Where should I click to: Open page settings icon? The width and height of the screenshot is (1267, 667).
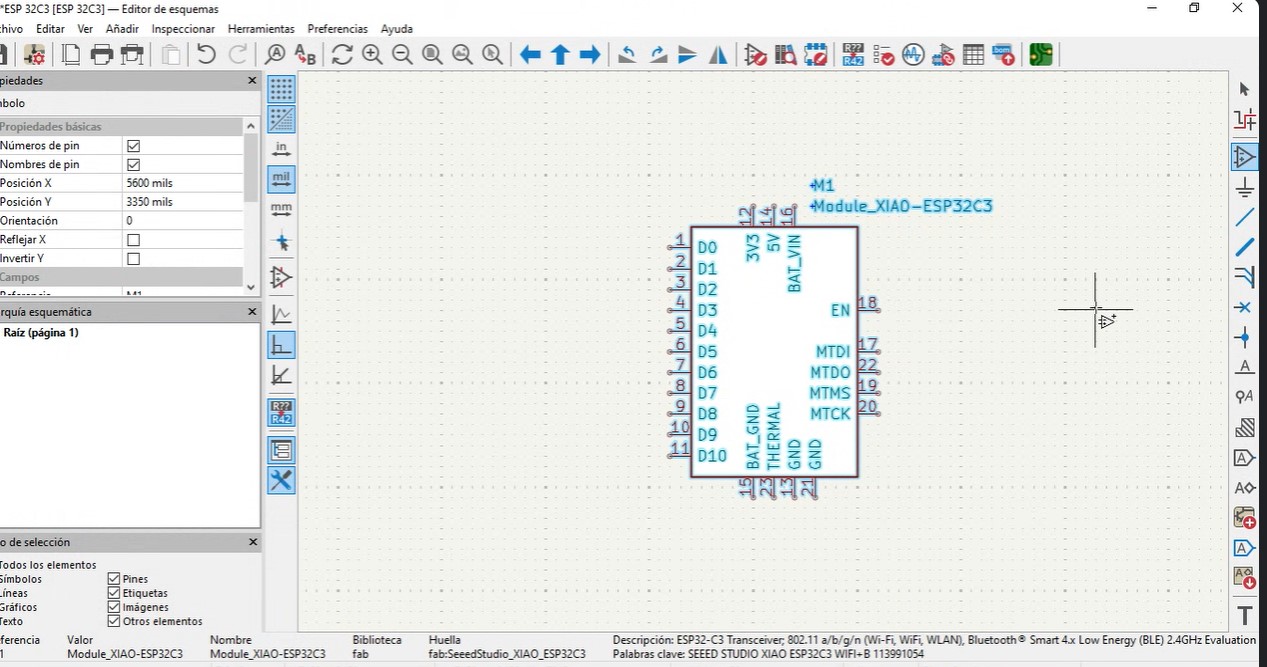point(72,55)
